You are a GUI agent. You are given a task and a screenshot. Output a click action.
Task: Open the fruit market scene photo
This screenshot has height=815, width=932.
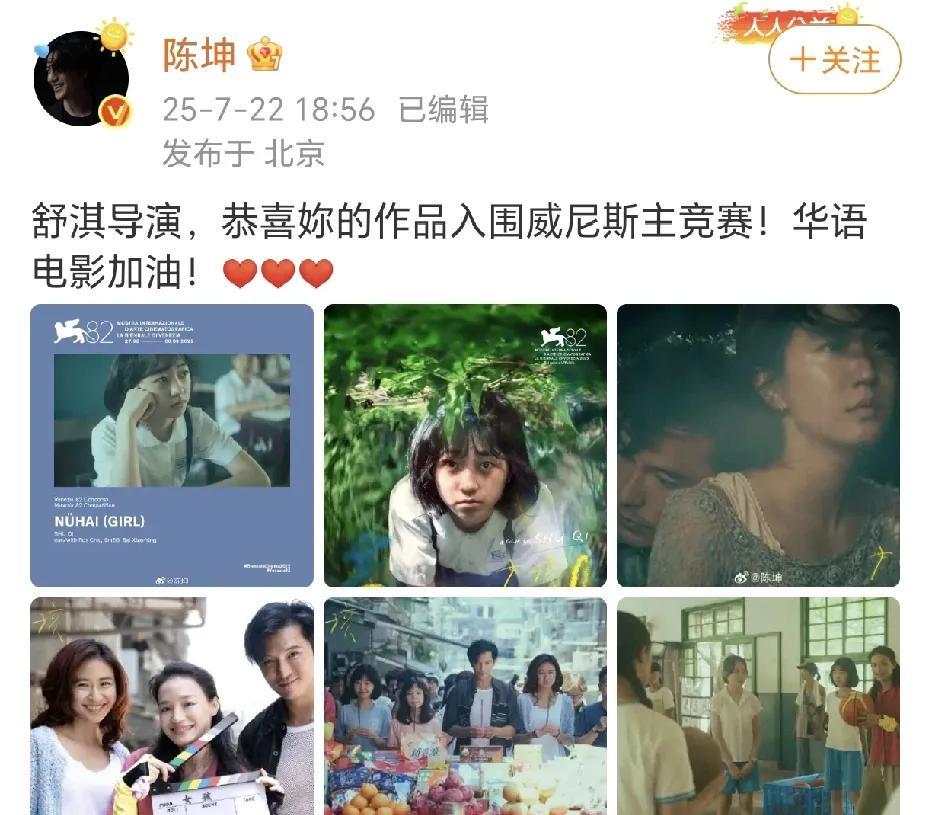pyautogui.click(x=465, y=706)
